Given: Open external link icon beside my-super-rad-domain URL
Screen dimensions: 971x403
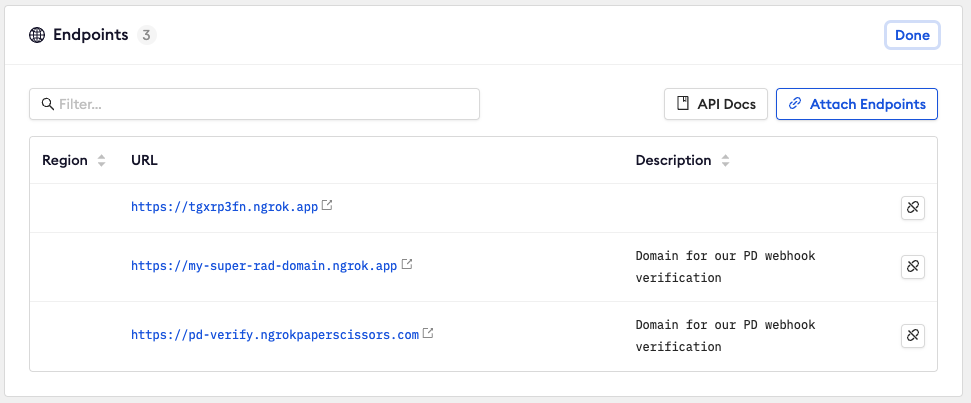Looking at the screenshot, I should click(407, 266).
